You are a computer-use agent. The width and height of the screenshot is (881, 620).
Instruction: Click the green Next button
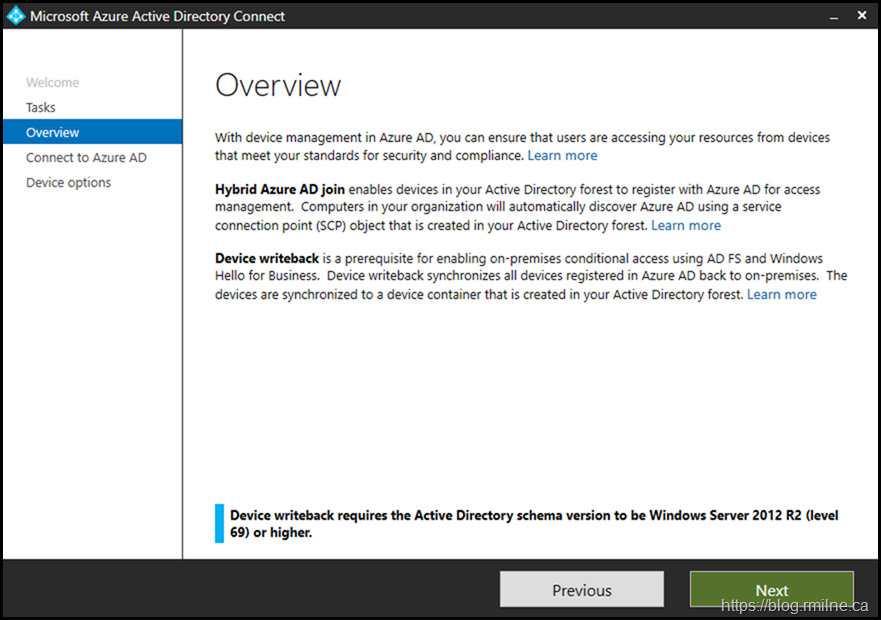[771, 590]
